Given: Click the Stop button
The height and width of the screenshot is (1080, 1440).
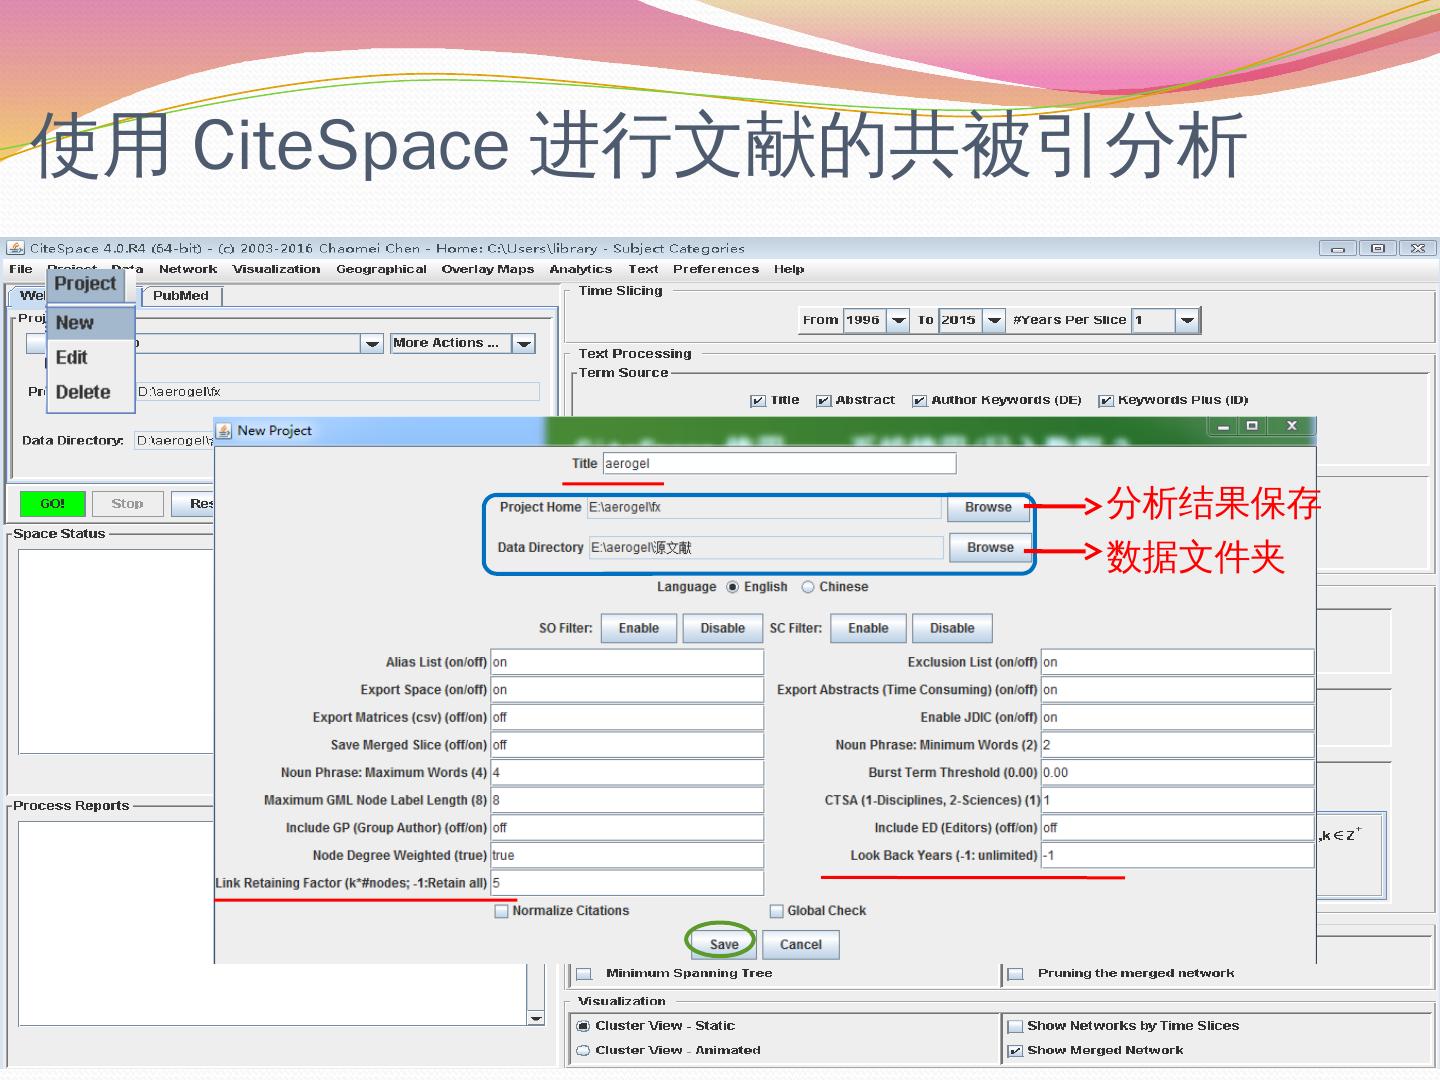Looking at the screenshot, I should (127, 504).
